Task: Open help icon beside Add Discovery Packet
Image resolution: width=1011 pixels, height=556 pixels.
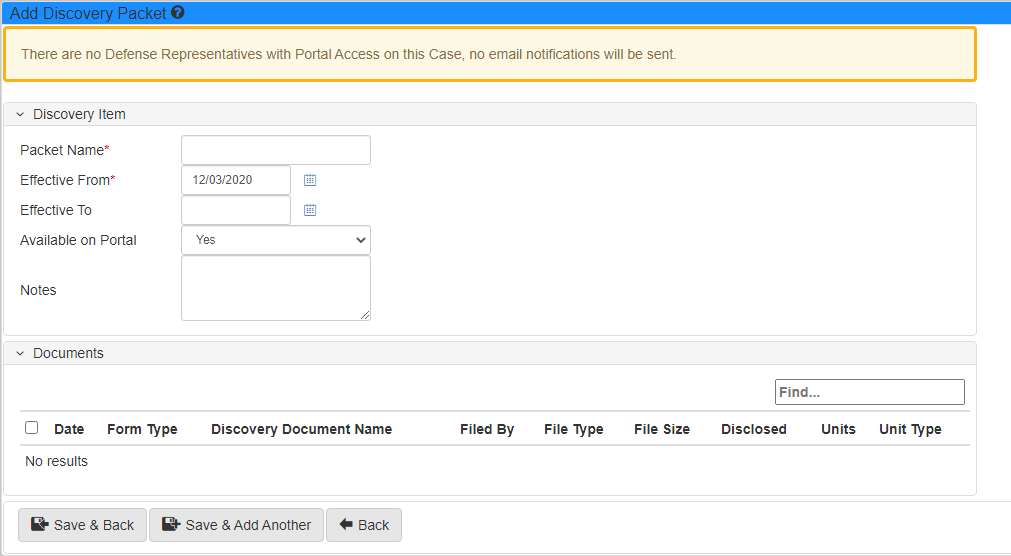Action: pyautogui.click(x=178, y=12)
